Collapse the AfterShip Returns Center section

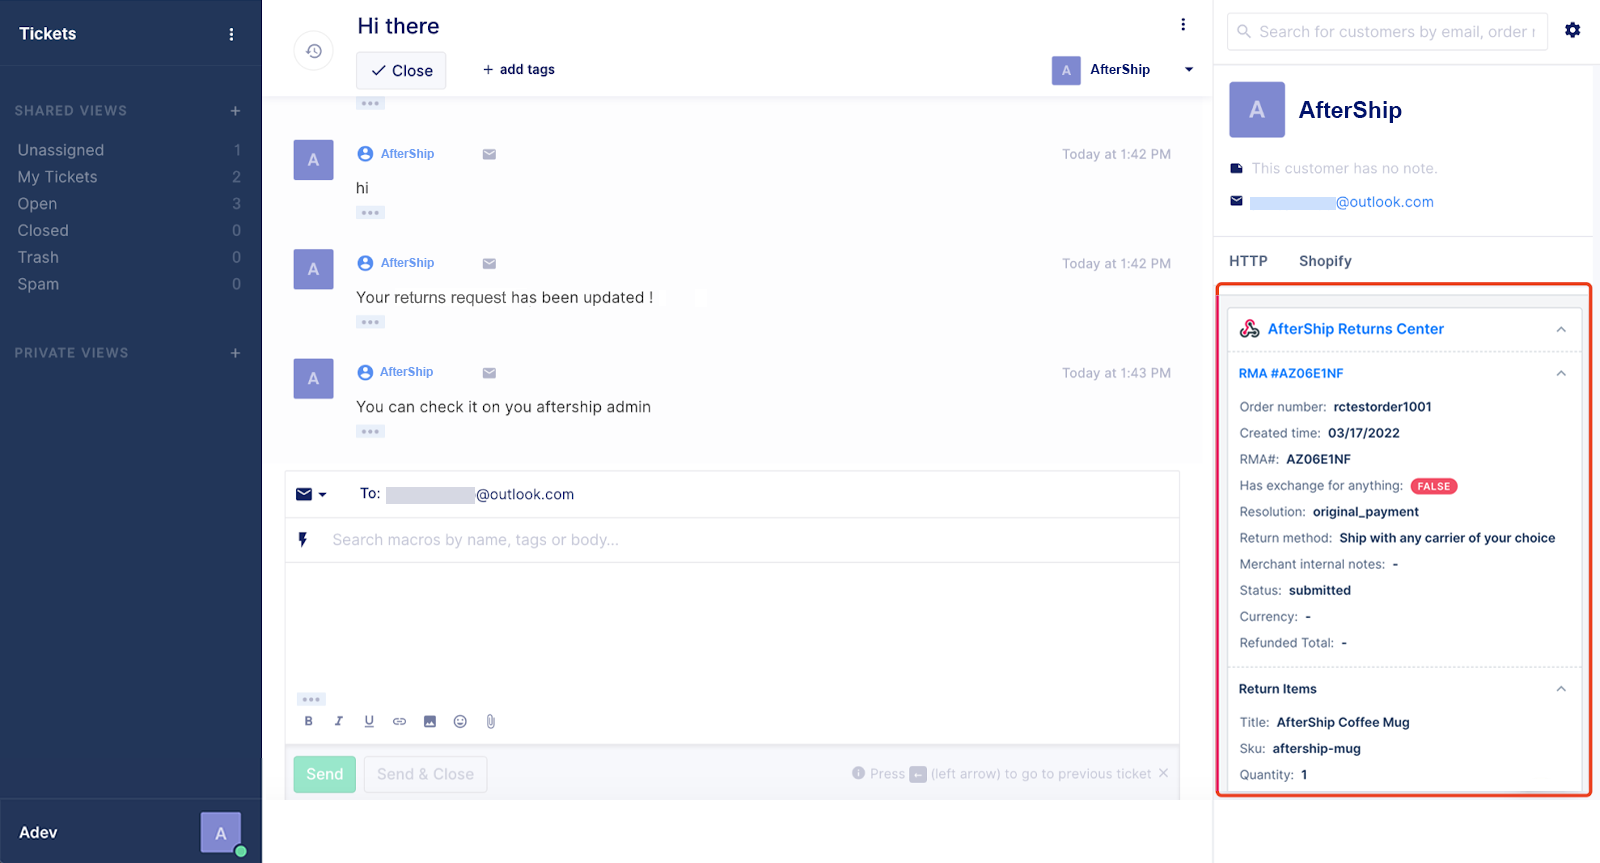(x=1561, y=329)
